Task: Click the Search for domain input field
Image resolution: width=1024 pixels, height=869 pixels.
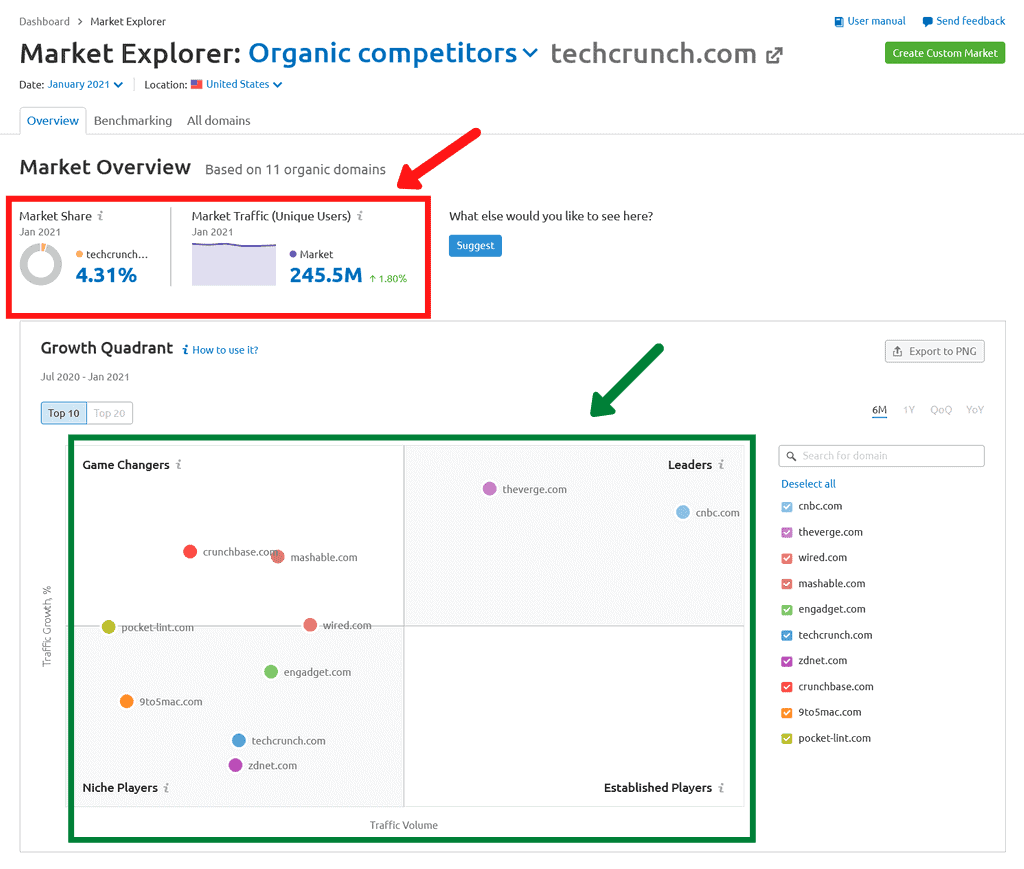Action: 882,456
